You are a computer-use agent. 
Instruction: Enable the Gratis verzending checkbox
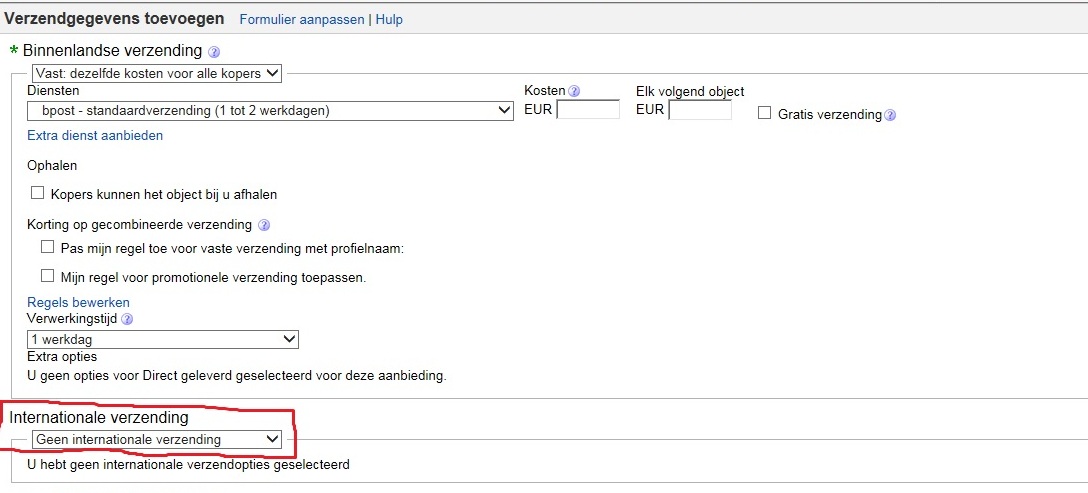[x=765, y=114]
